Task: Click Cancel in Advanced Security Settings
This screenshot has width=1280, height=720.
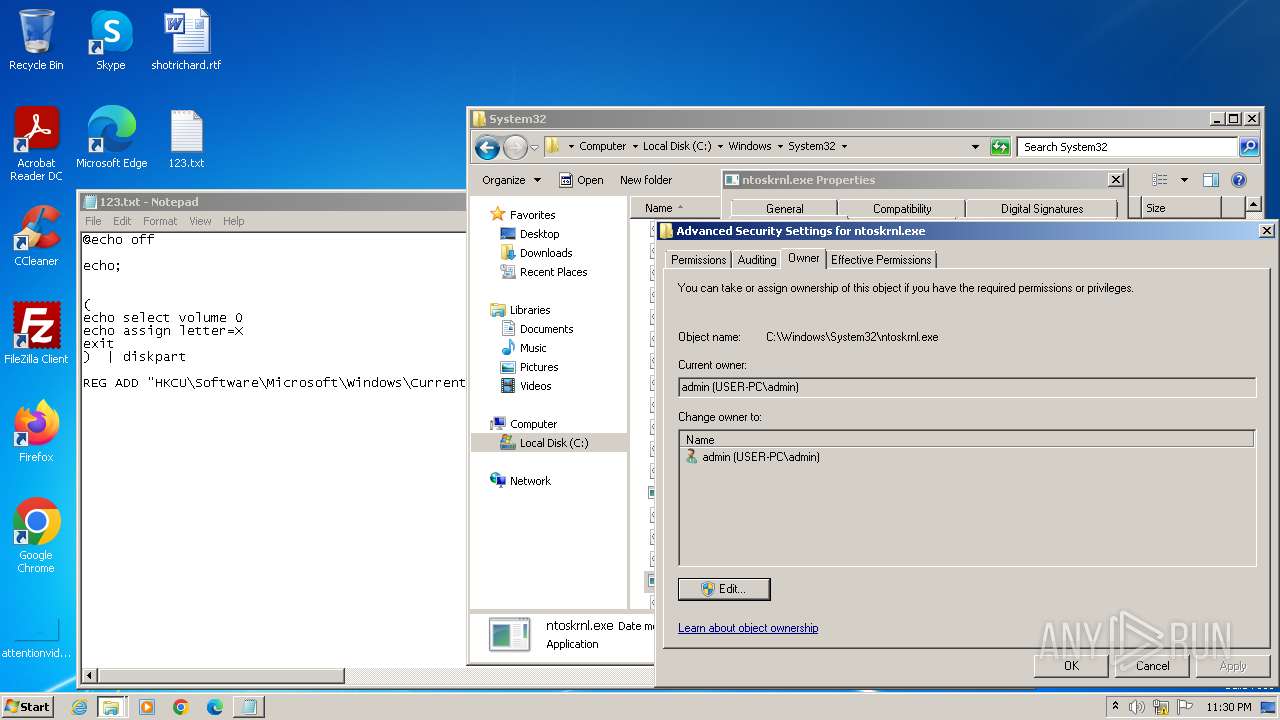Action: coord(1152,666)
